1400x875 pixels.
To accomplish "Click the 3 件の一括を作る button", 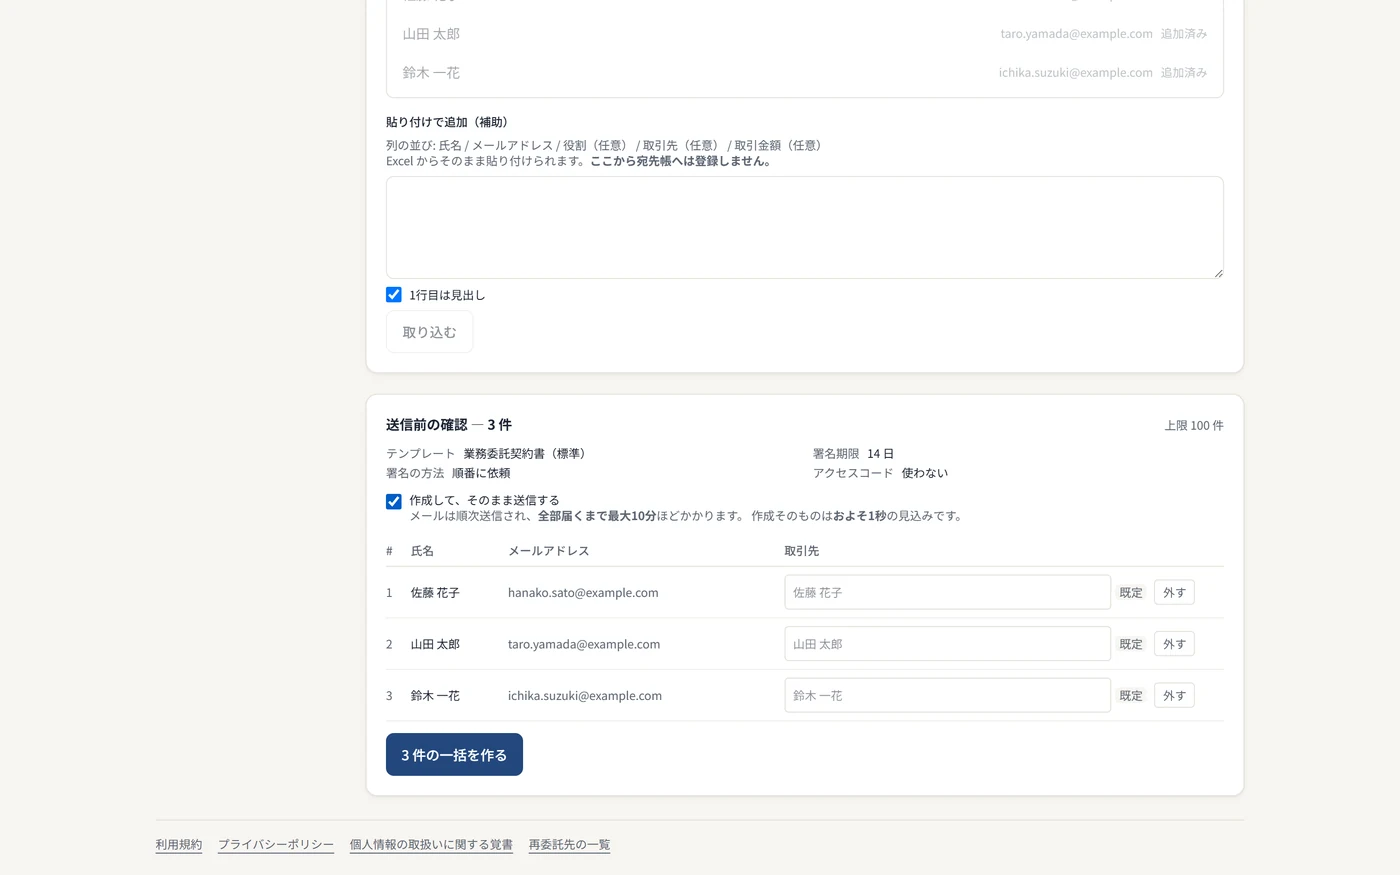I will [x=454, y=755].
